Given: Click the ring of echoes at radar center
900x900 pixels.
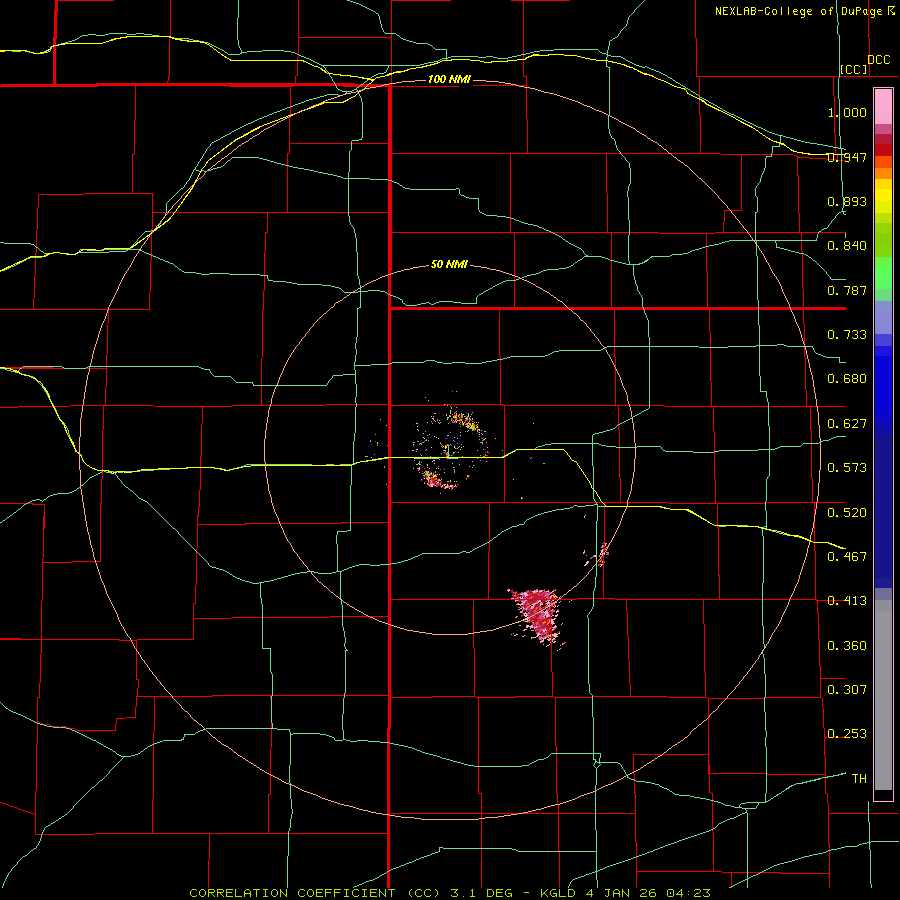Looking at the screenshot, I should tap(452, 448).
